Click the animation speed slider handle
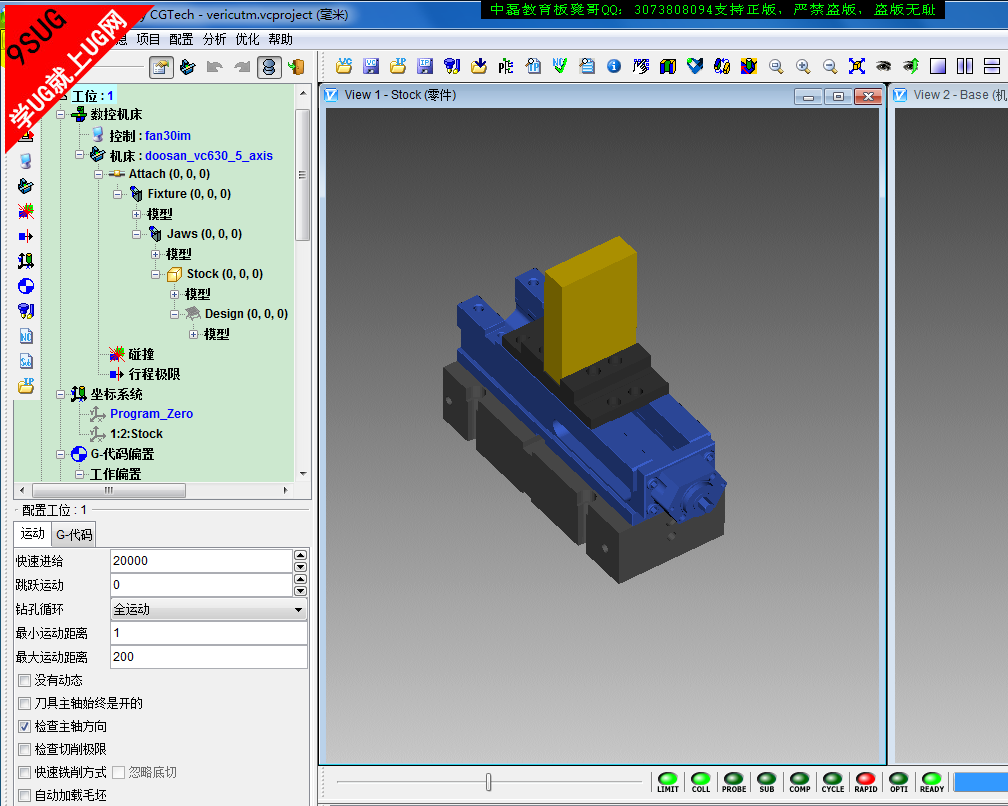This screenshot has width=1008, height=806. 489,782
